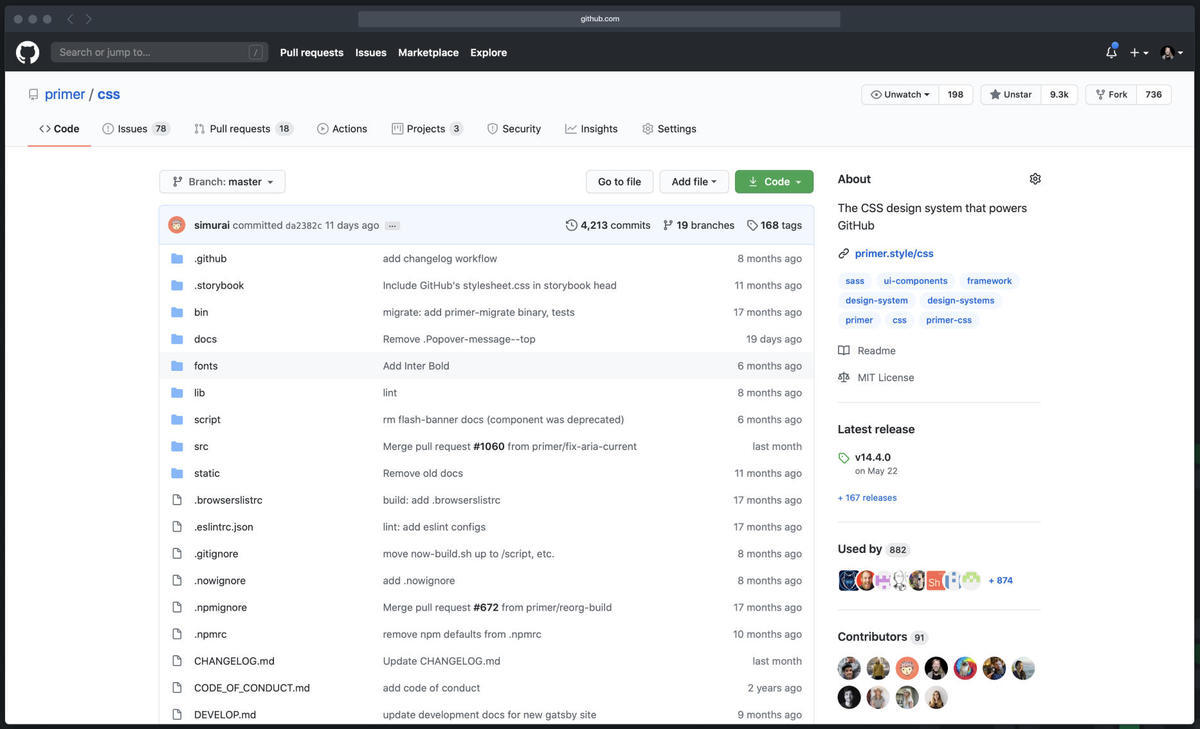
Task: Switch to the Settings tab
Action: coord(669,129)
